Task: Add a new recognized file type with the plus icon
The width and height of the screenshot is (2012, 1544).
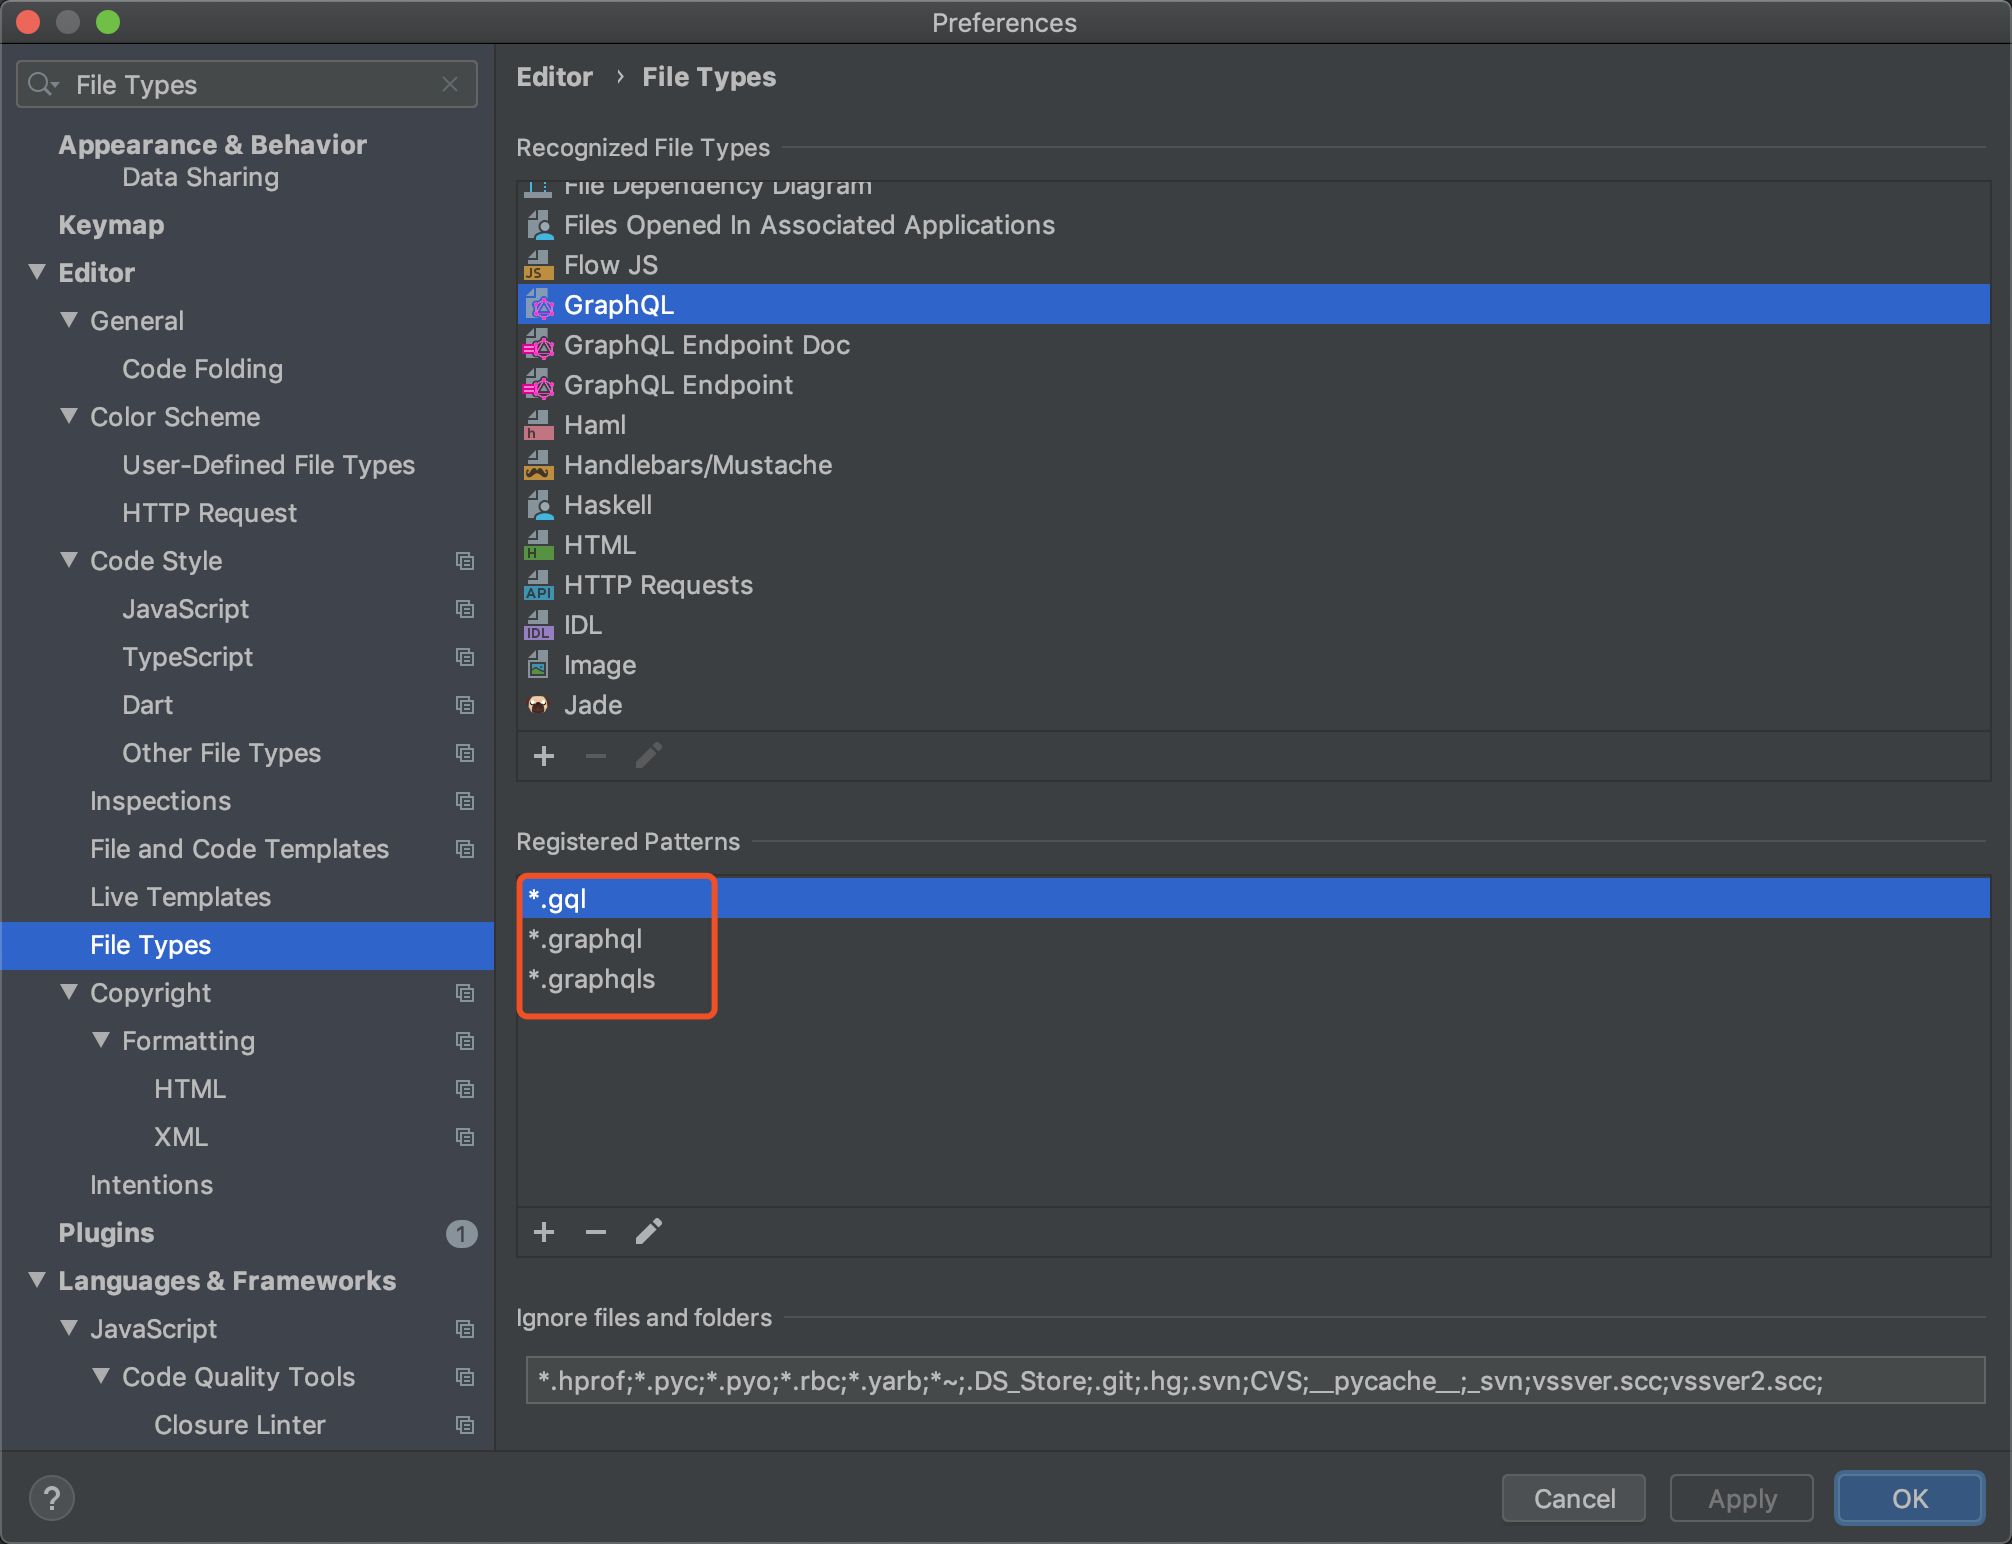Action: point(544,756)
